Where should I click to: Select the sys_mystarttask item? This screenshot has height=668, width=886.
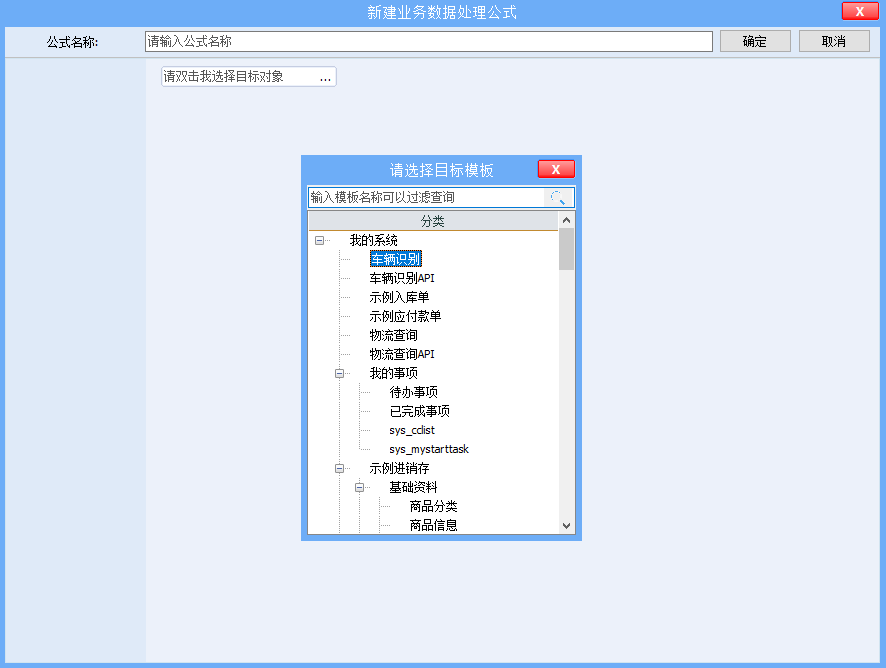coord(429,449)
